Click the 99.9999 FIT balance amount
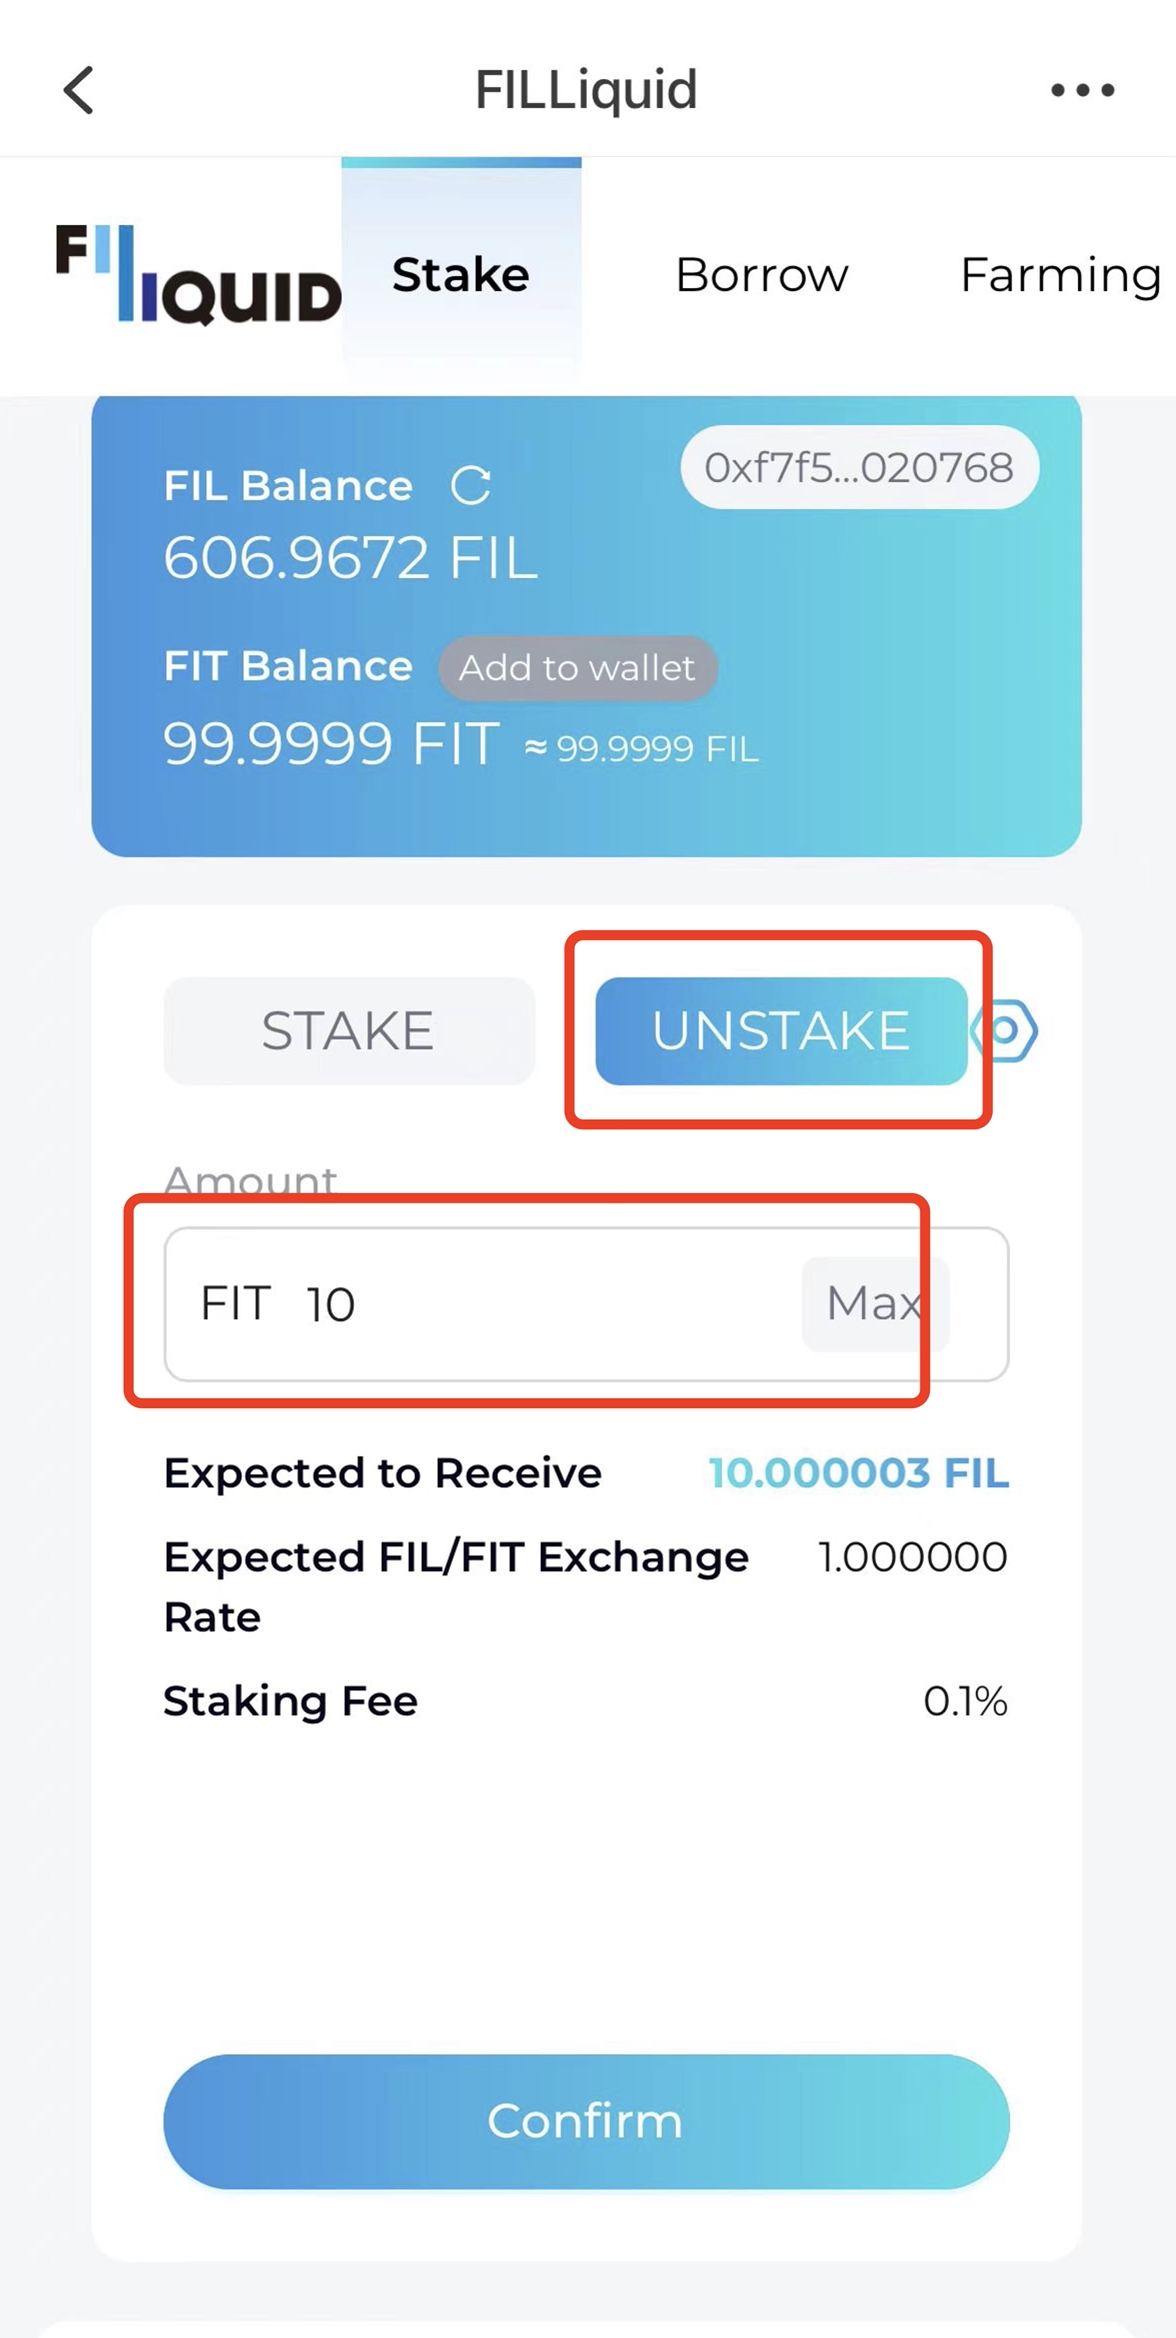Screen dimensions: 1176x2338 click(x=331, y=743)
